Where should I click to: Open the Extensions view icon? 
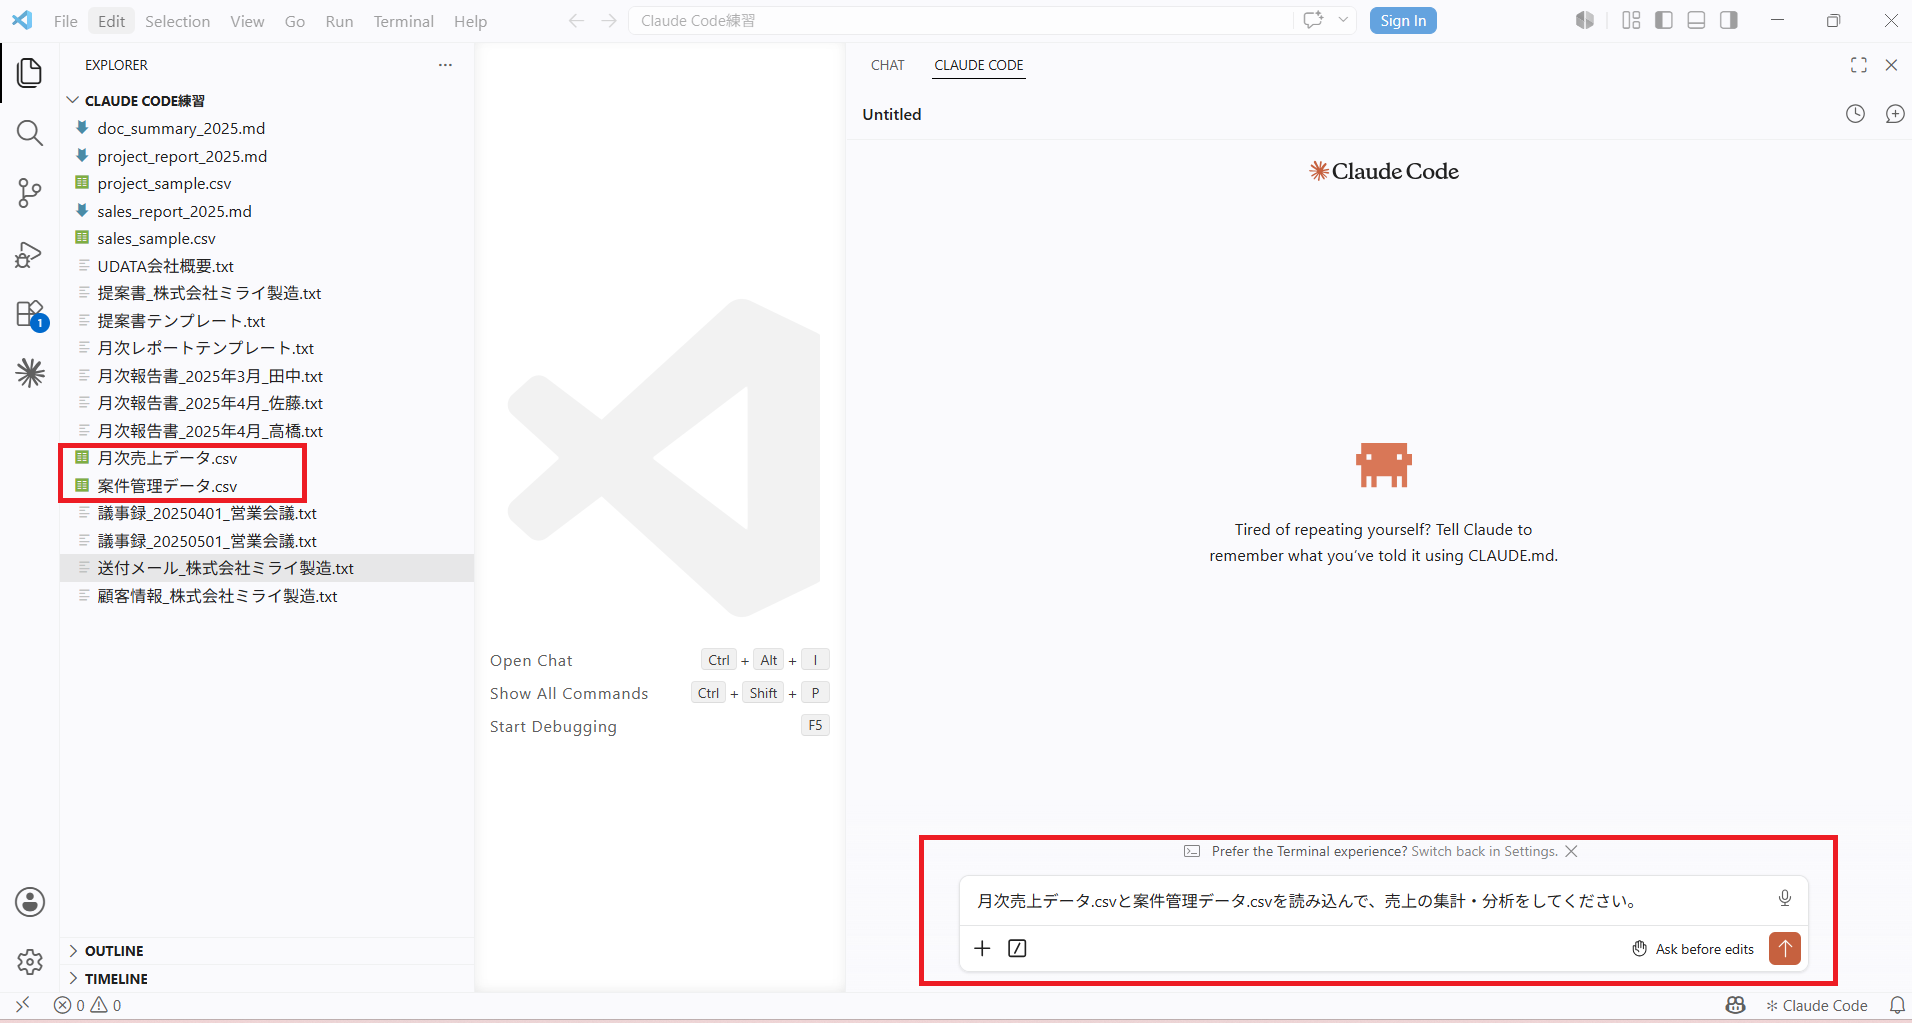30,314
